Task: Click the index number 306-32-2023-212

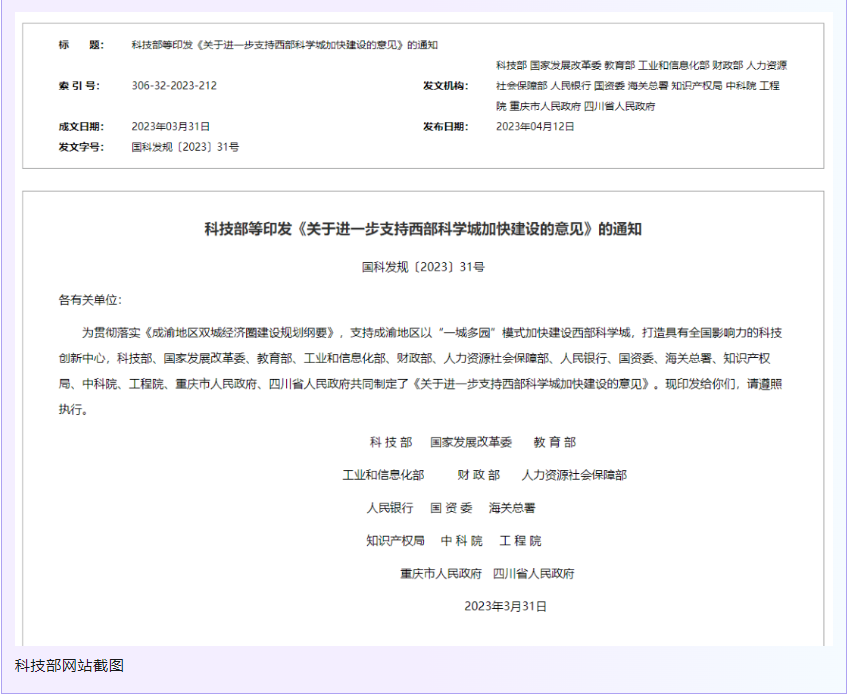Action: tap(174, 86)
